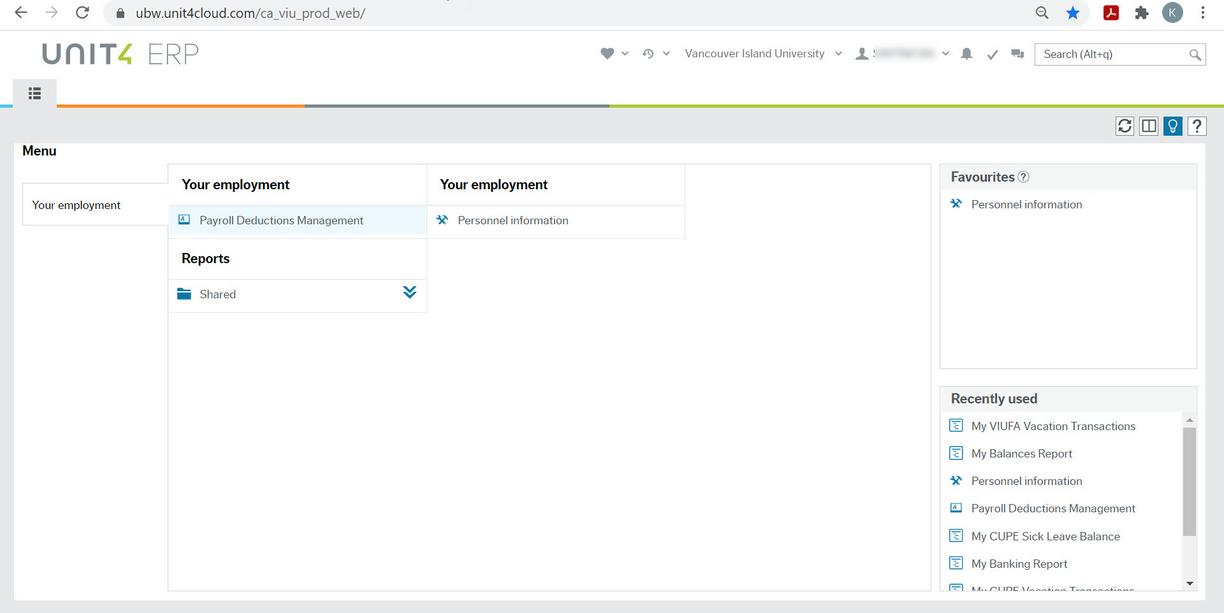
Task: Open the recent history clock icon
Action: [x=650, y=53]
